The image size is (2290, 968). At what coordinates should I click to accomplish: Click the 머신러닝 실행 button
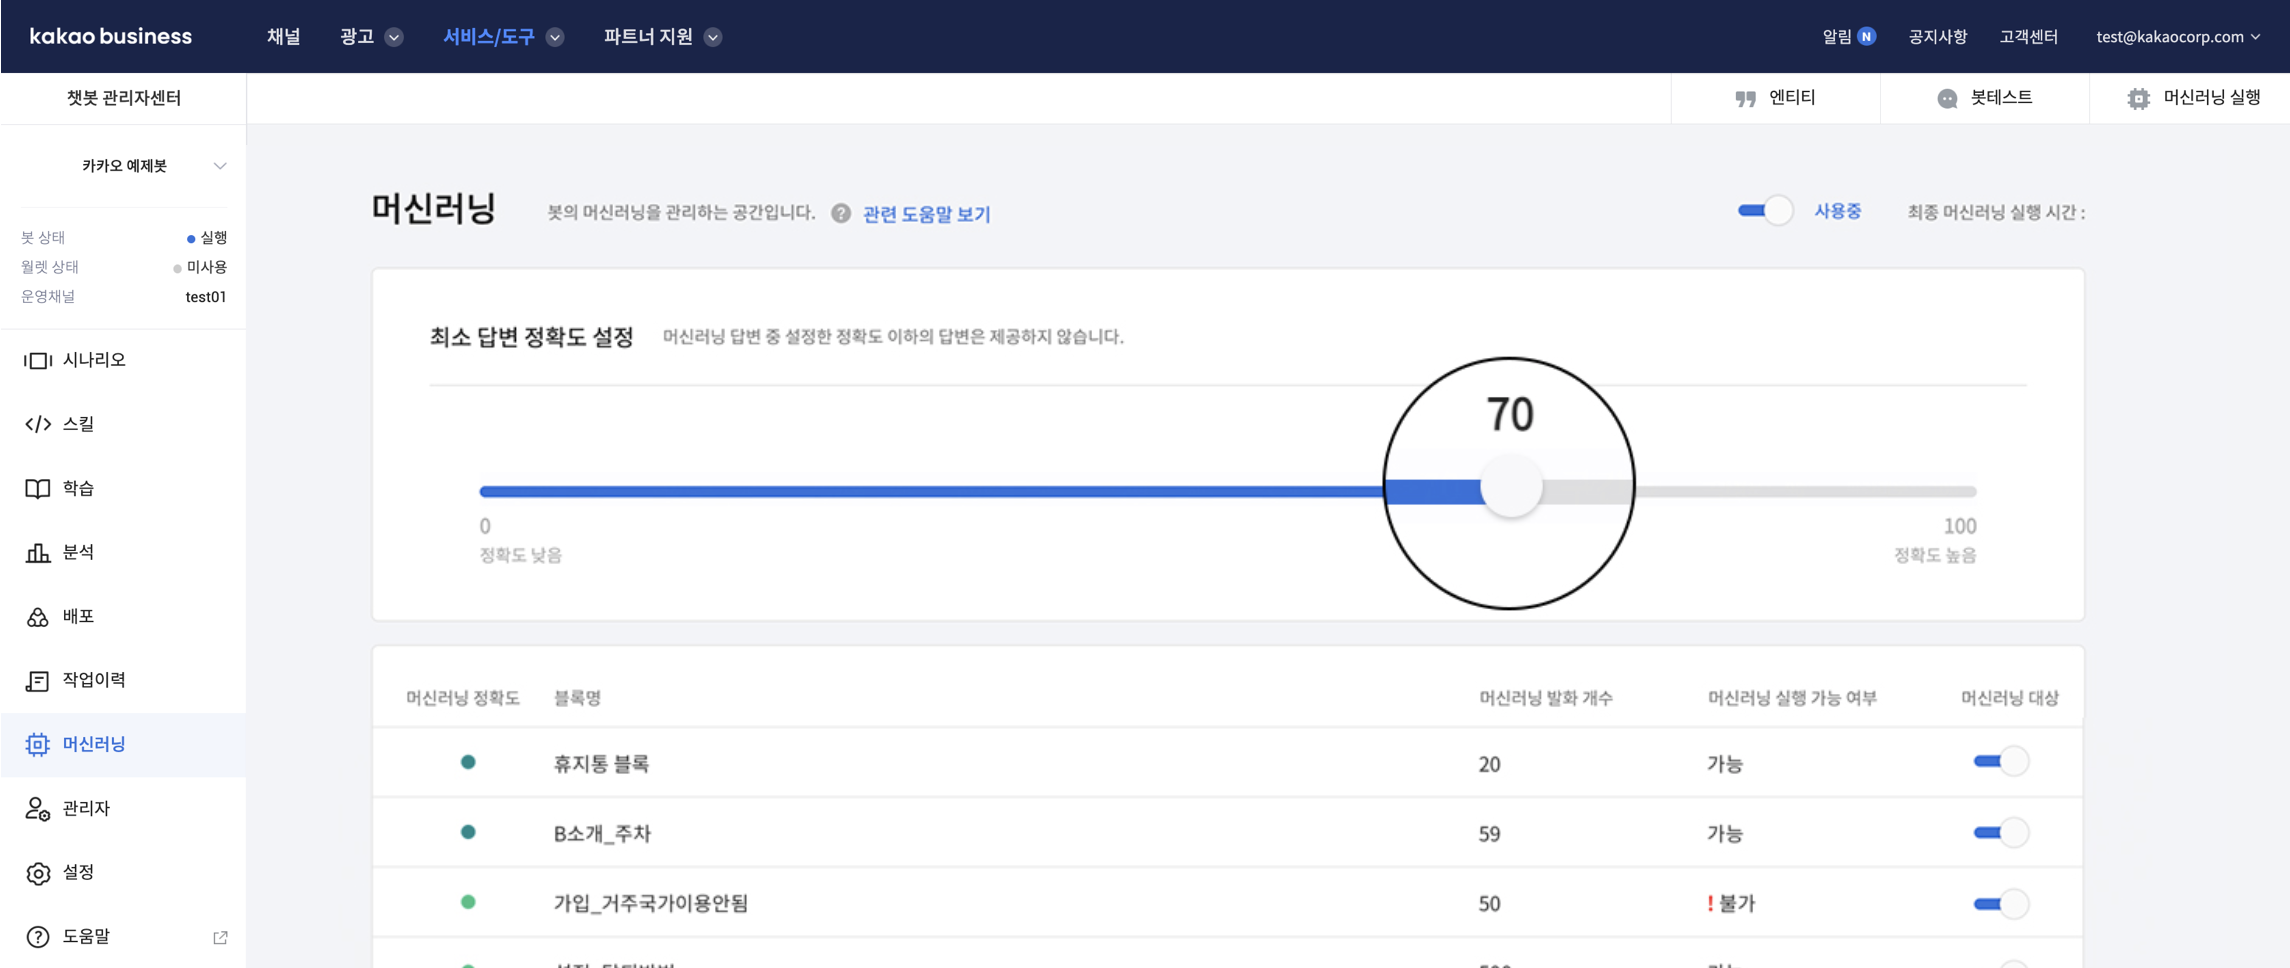click(2194, 98)
